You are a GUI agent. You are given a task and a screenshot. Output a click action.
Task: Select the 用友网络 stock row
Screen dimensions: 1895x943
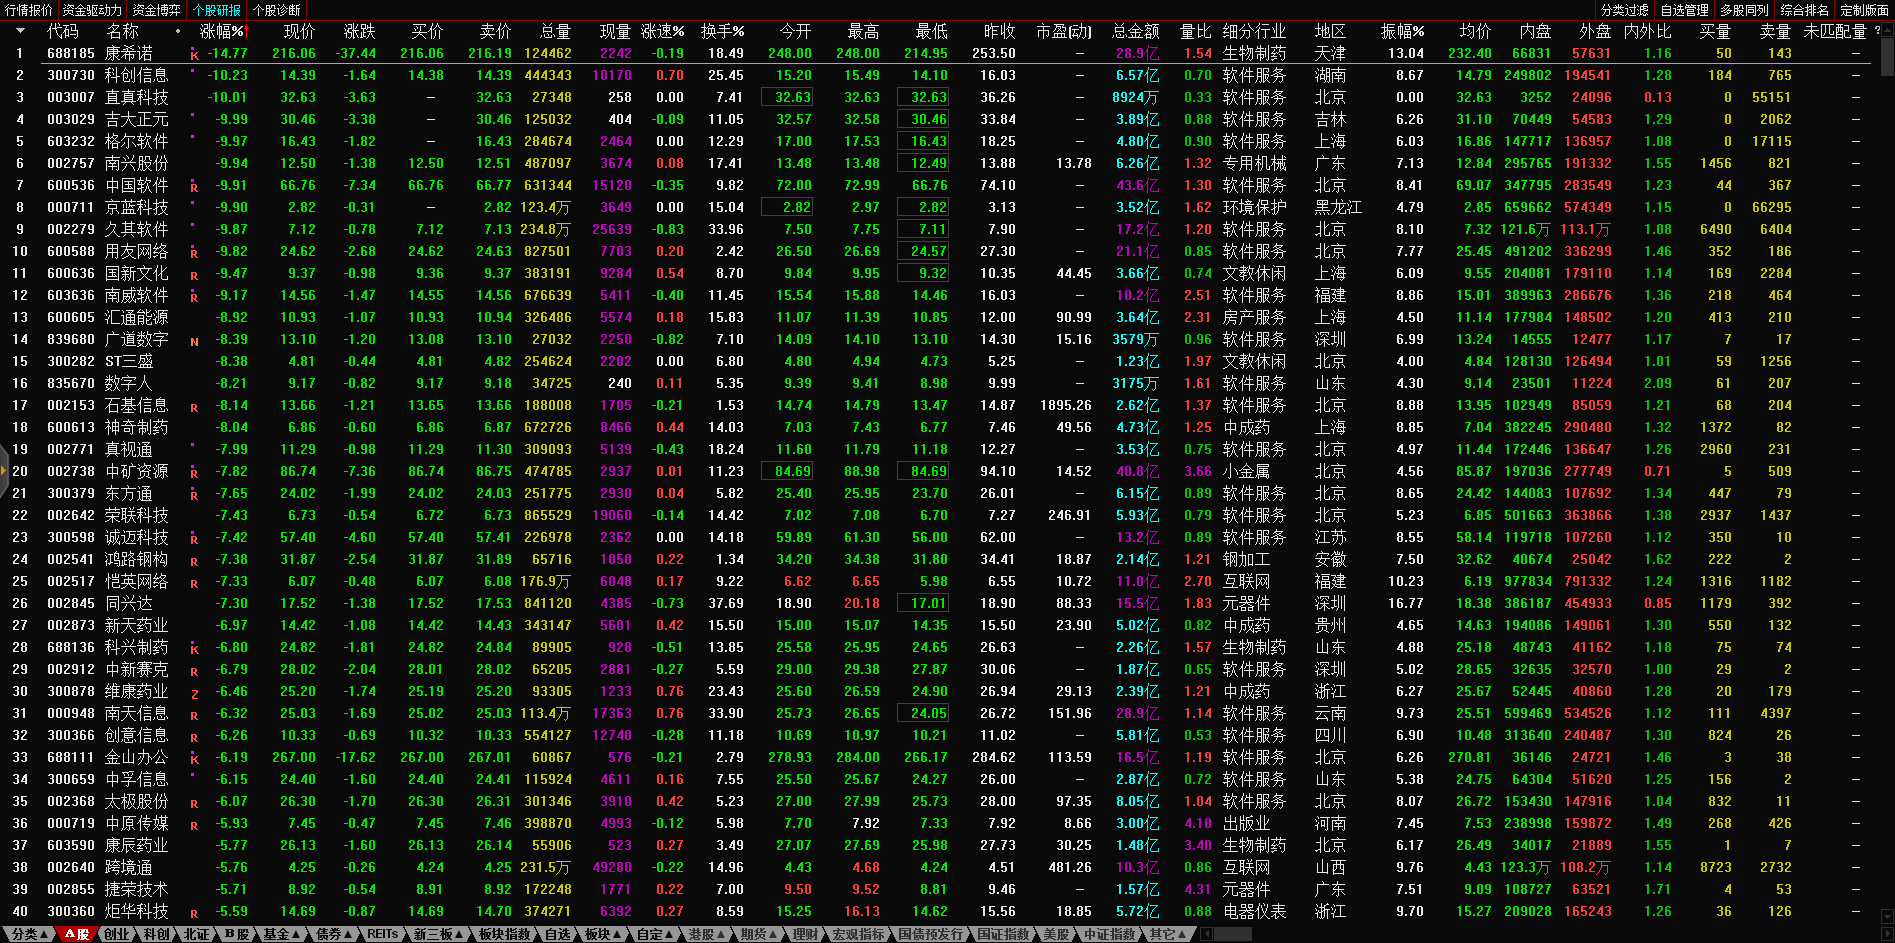click(136, 252)
